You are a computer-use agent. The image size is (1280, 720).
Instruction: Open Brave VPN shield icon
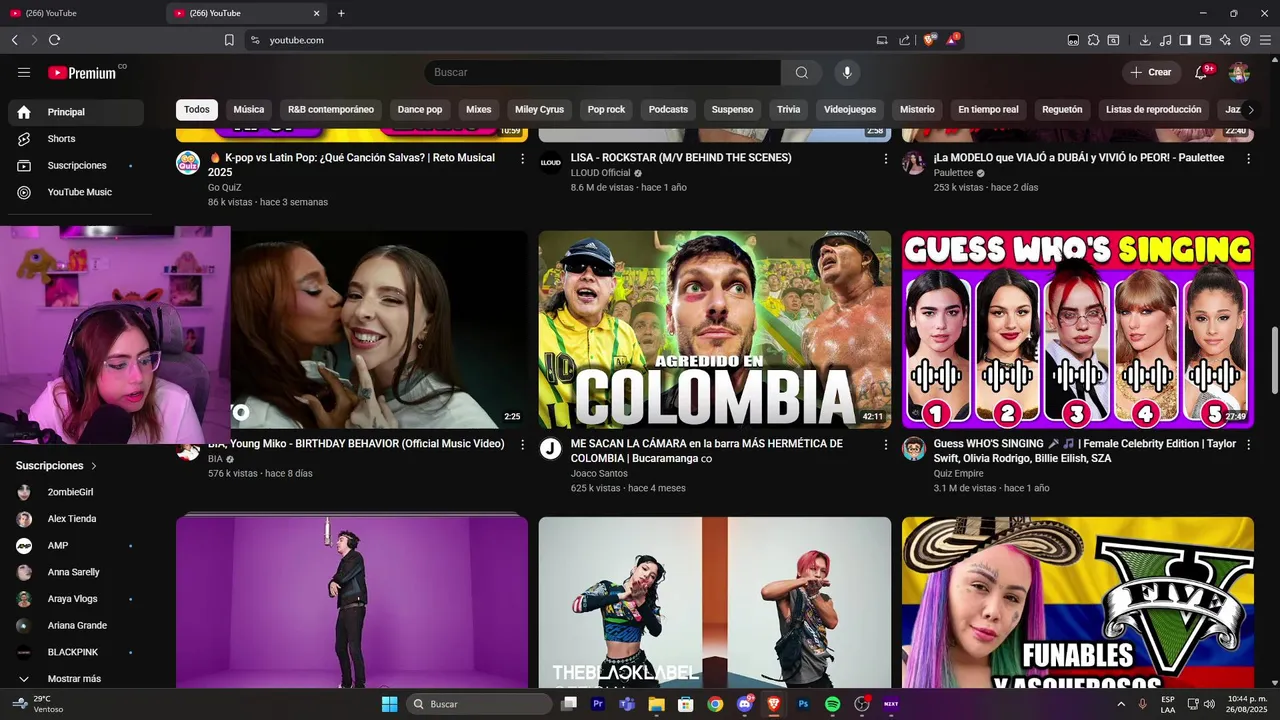[1245, 40]
